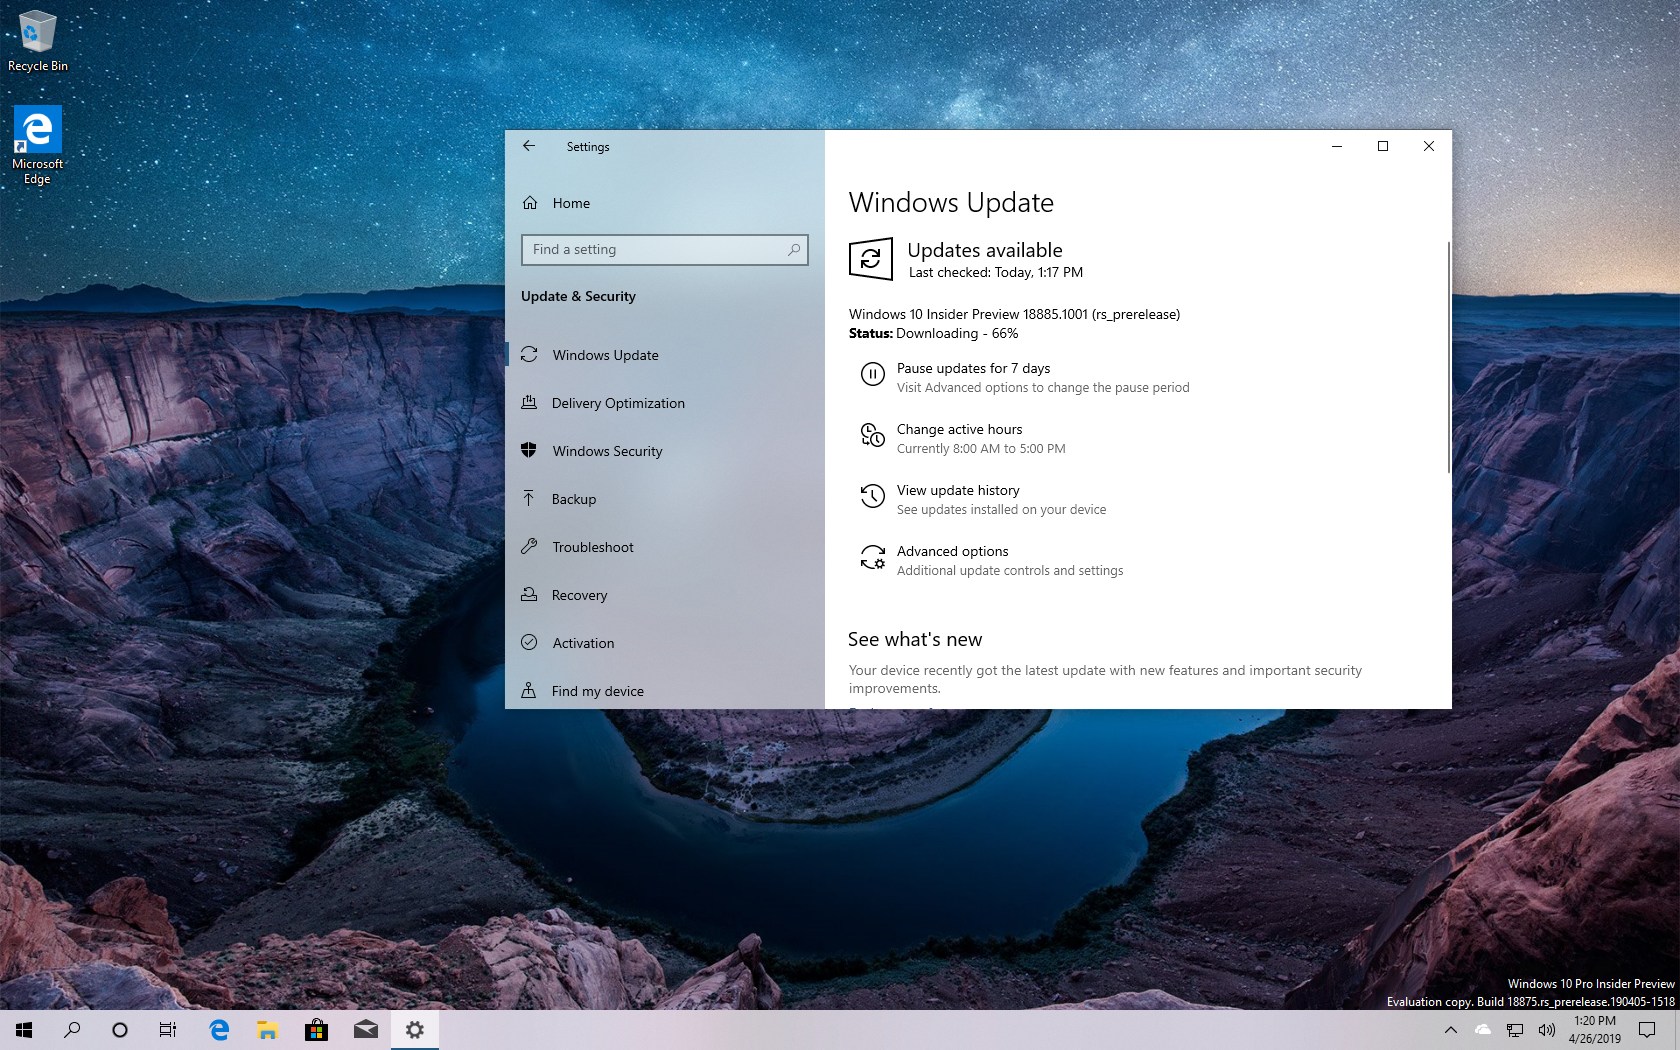Click the Settings gear on taskbar
The image size is (1680, 1050).
pos(414,1030)
